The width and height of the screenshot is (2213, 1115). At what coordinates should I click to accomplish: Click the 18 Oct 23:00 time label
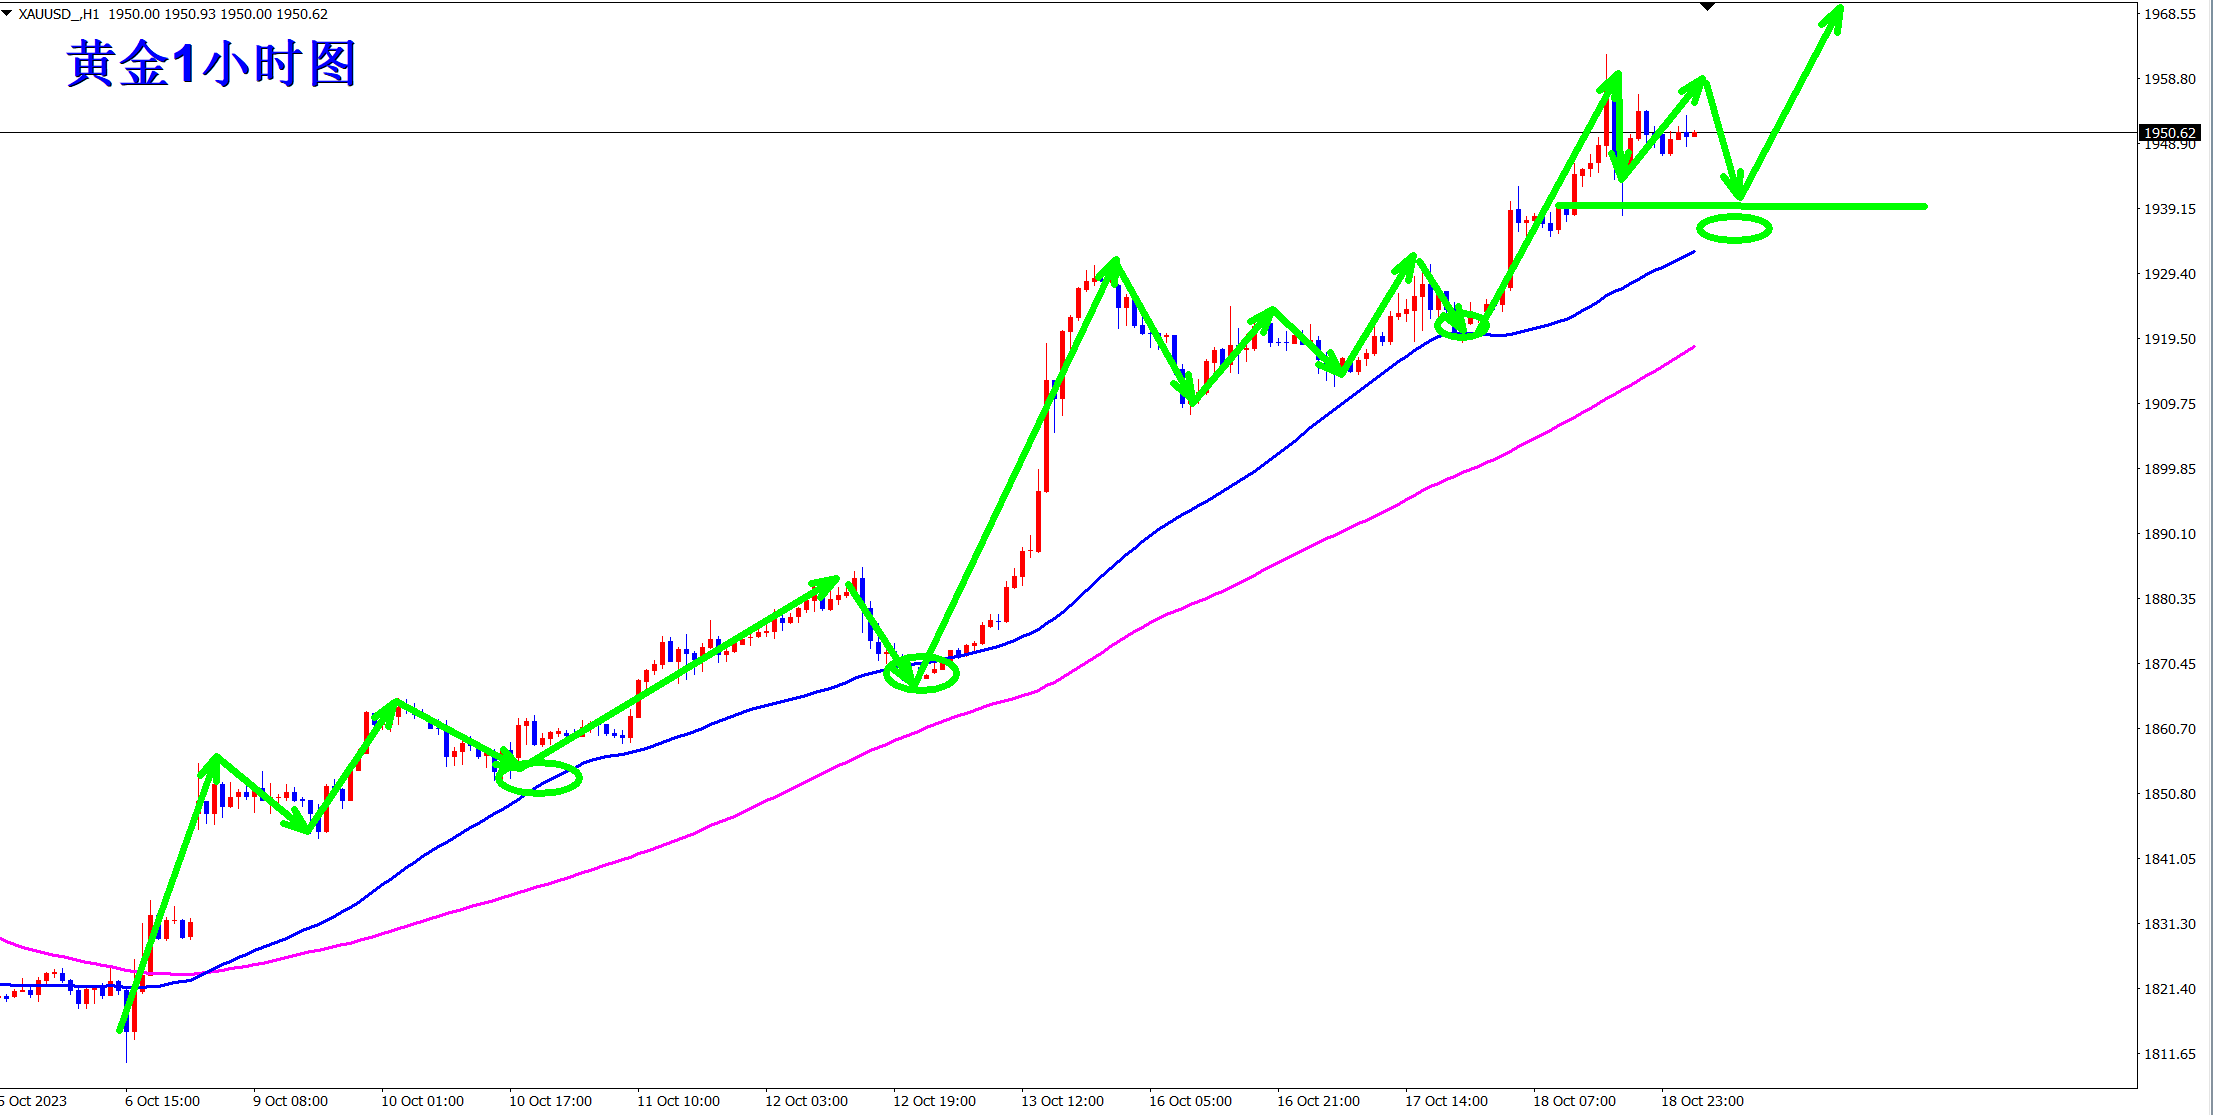click(1702, 1101)
